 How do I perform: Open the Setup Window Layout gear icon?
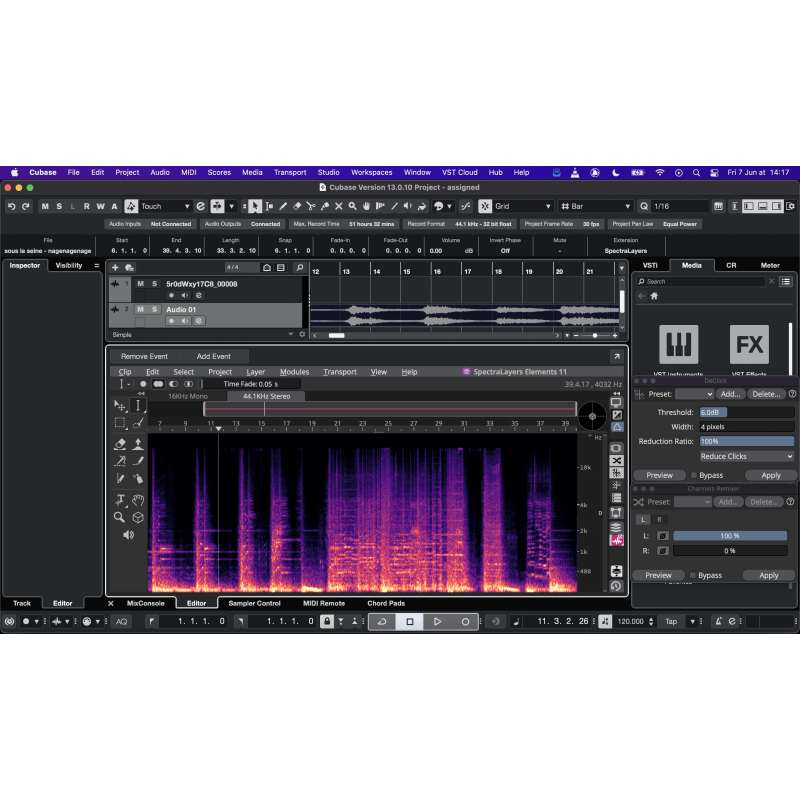pos(790,206)
